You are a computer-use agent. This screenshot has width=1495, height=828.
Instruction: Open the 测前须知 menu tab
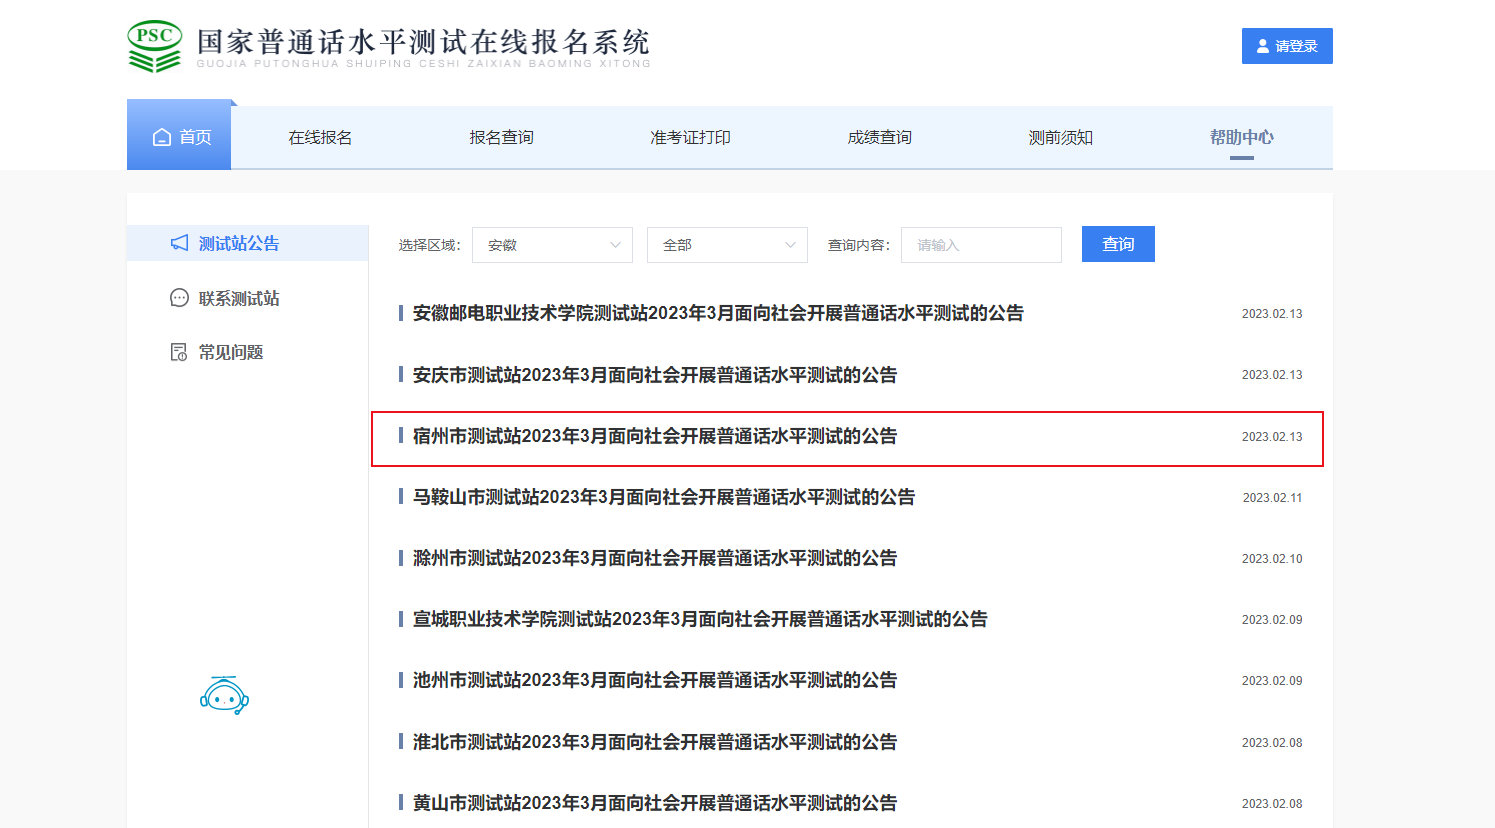pyautogui.click(x=1061, y=138)
